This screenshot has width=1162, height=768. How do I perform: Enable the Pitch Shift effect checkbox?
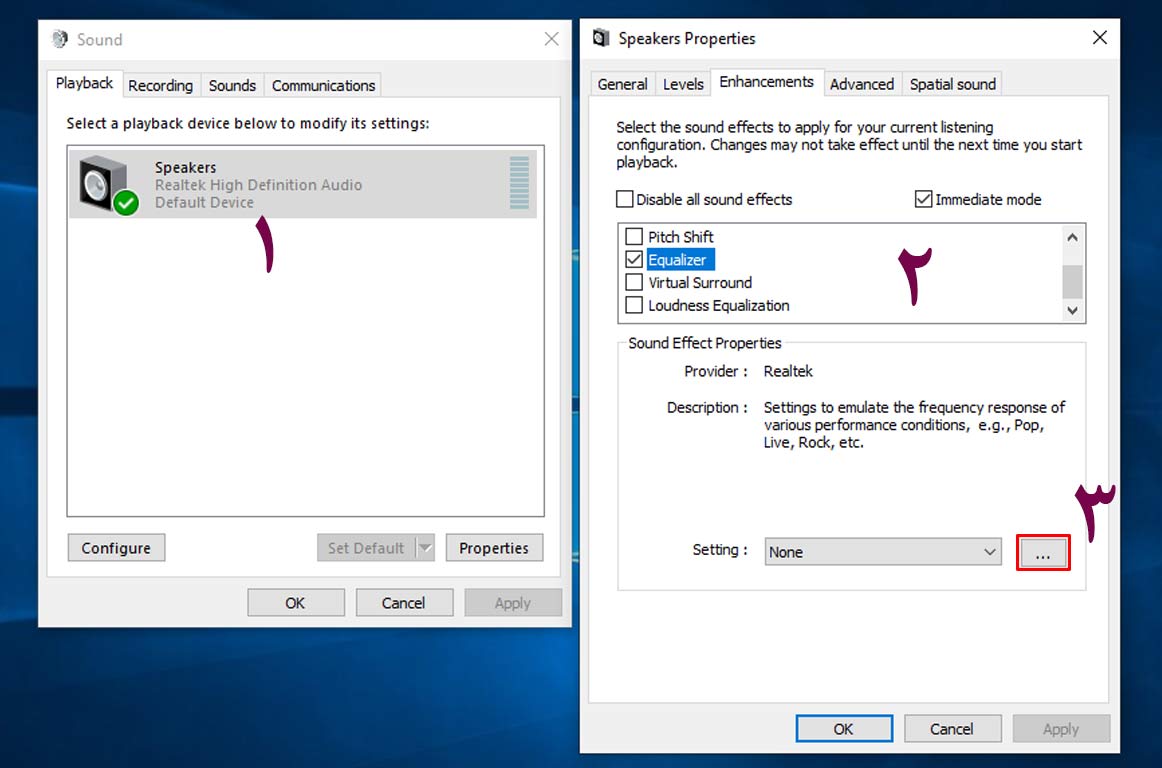point(634,237)
